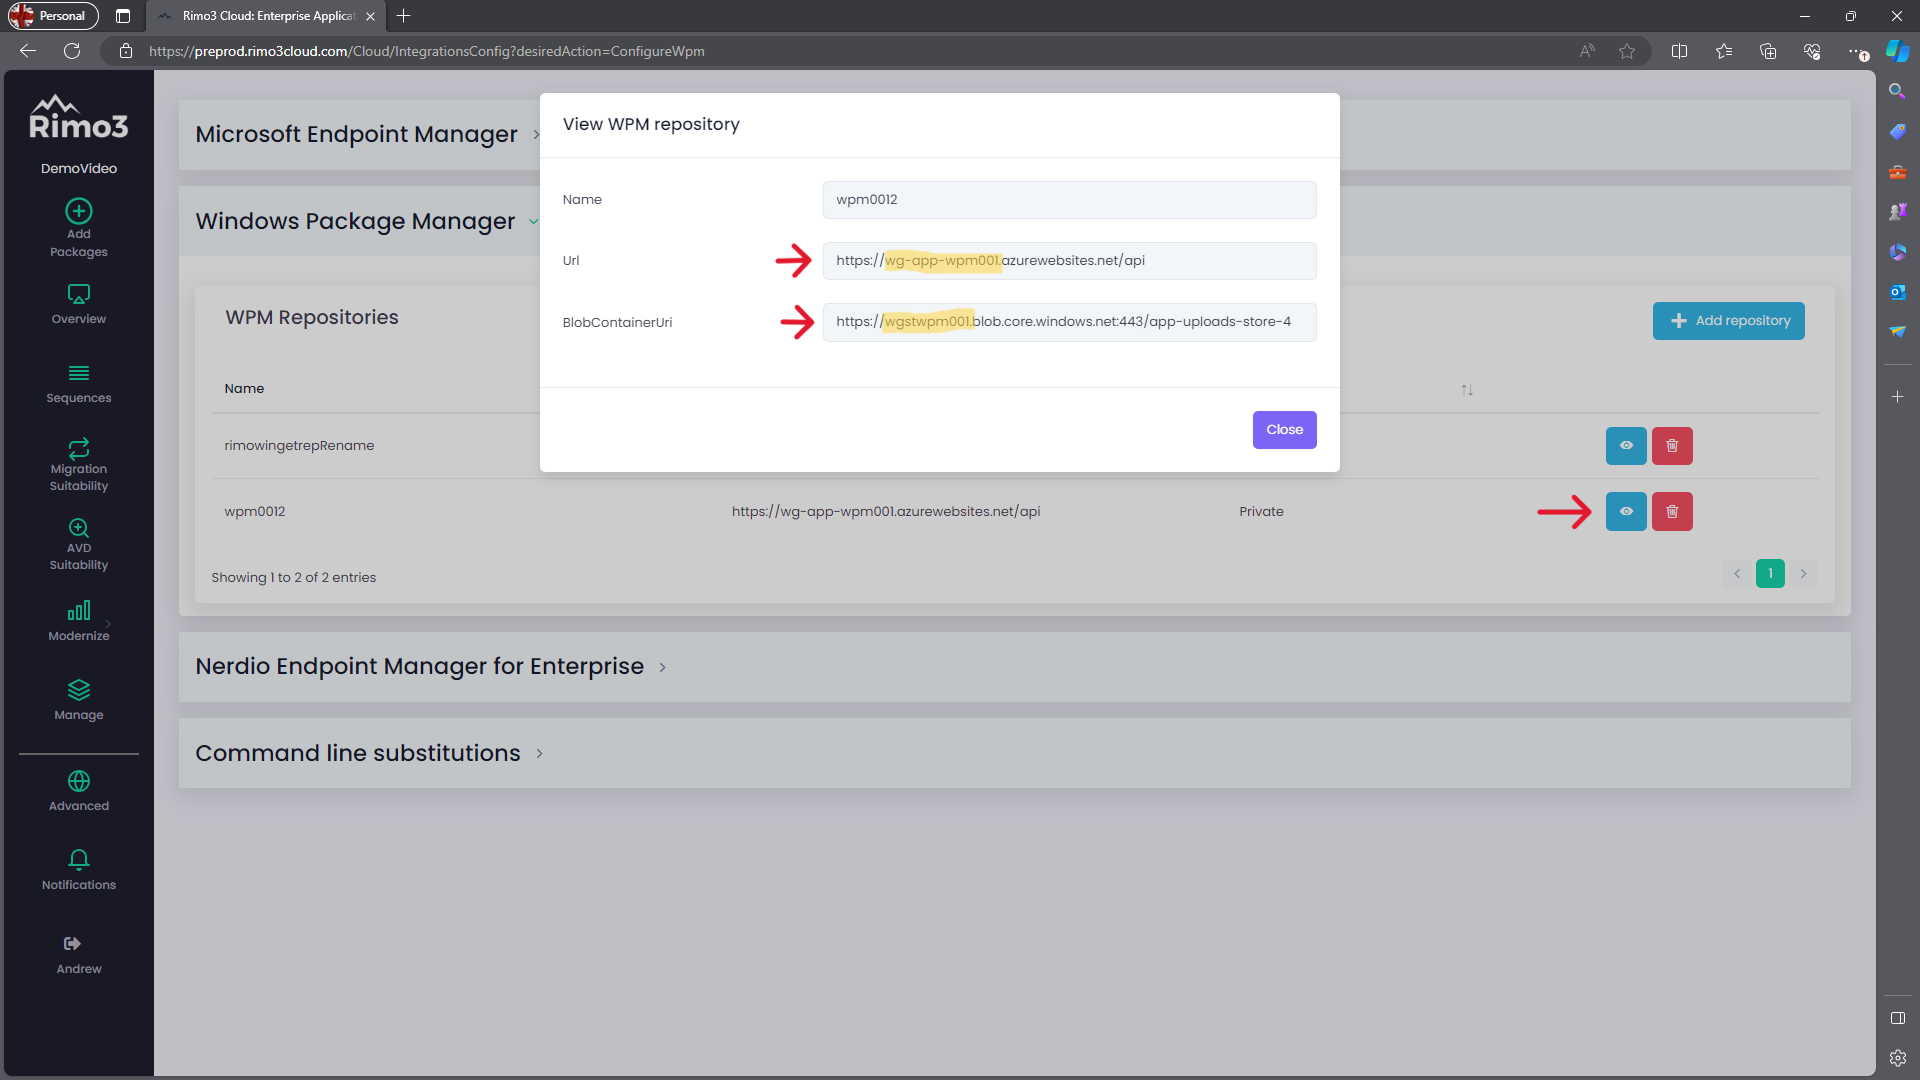Open the Edge sidebar Search icon
This screenshot has height=1080, width=1920.
(x=1897, y=91)
